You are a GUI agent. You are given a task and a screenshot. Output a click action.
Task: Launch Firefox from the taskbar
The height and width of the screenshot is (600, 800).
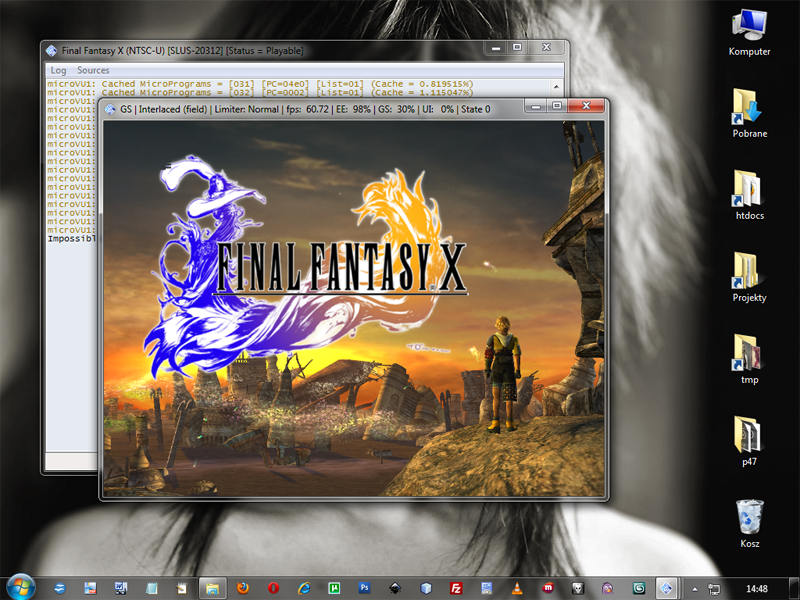[x=243, y=588]
